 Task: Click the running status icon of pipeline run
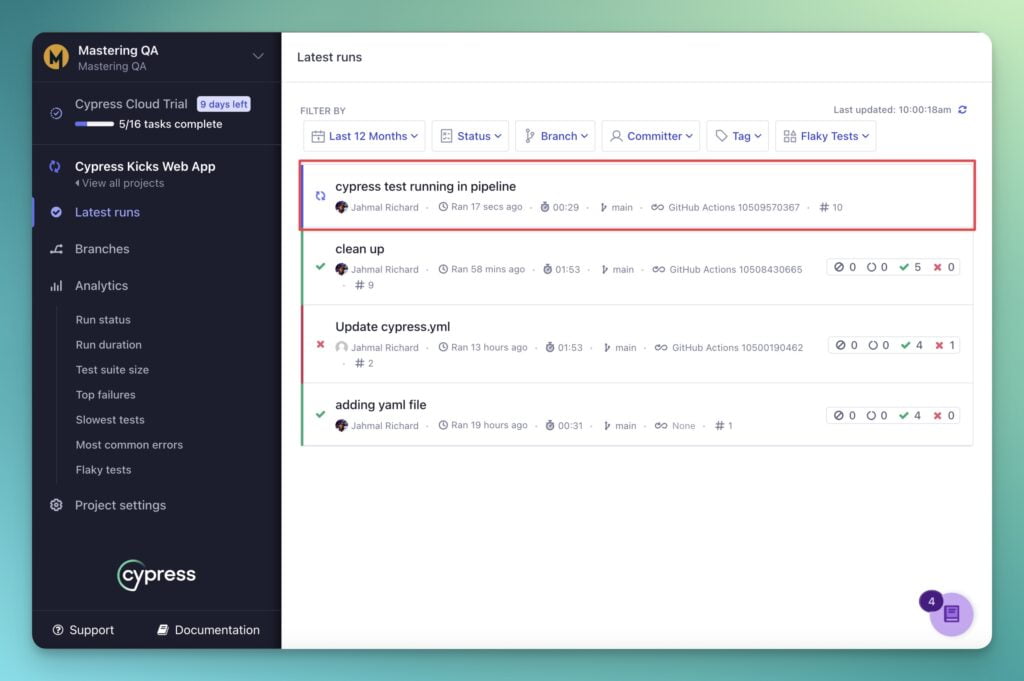click(320, 195)
